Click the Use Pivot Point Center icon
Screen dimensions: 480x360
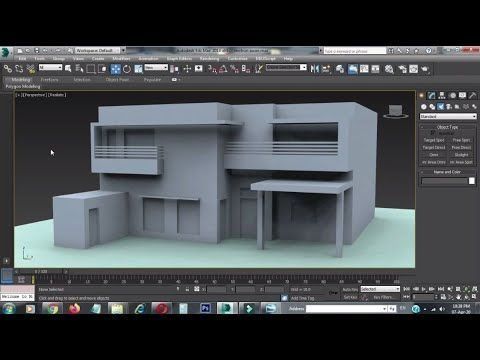point(174,69)
